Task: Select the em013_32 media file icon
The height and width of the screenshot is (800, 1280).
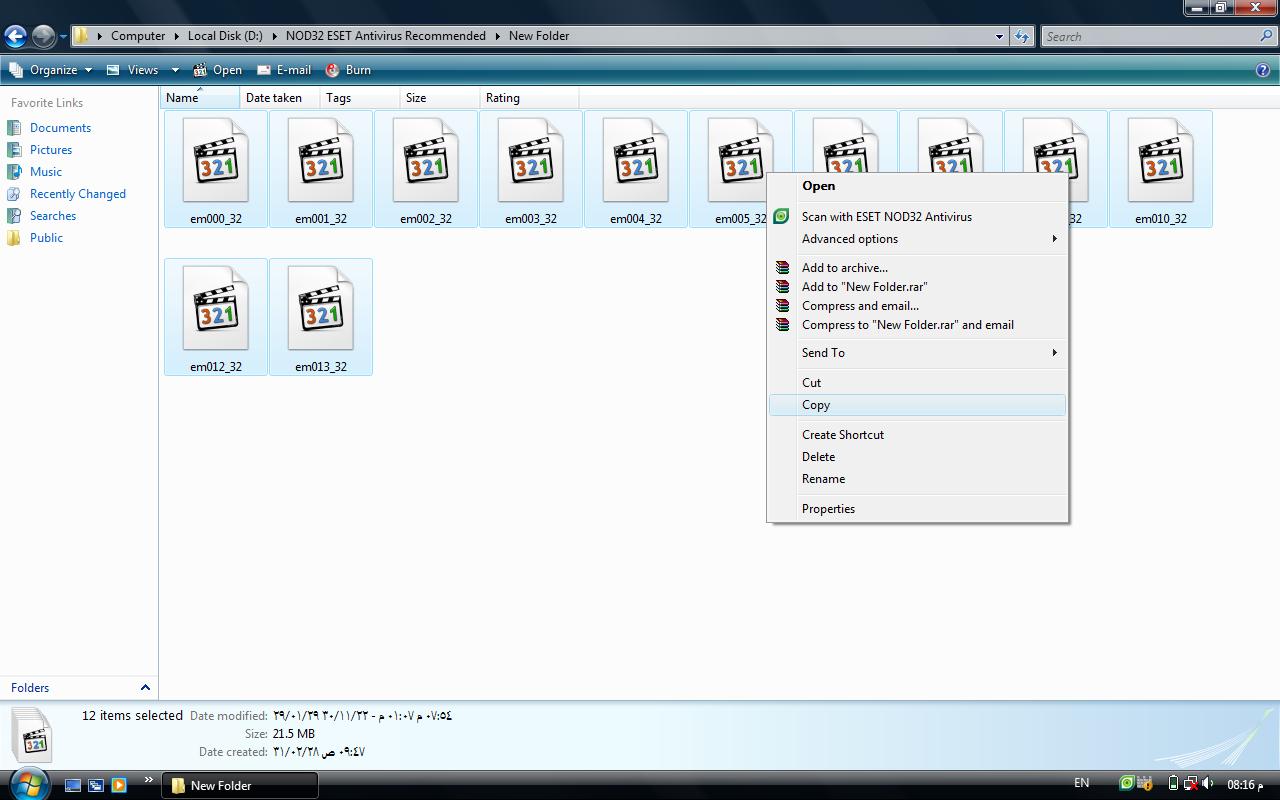Action: (x=321, y=311)
